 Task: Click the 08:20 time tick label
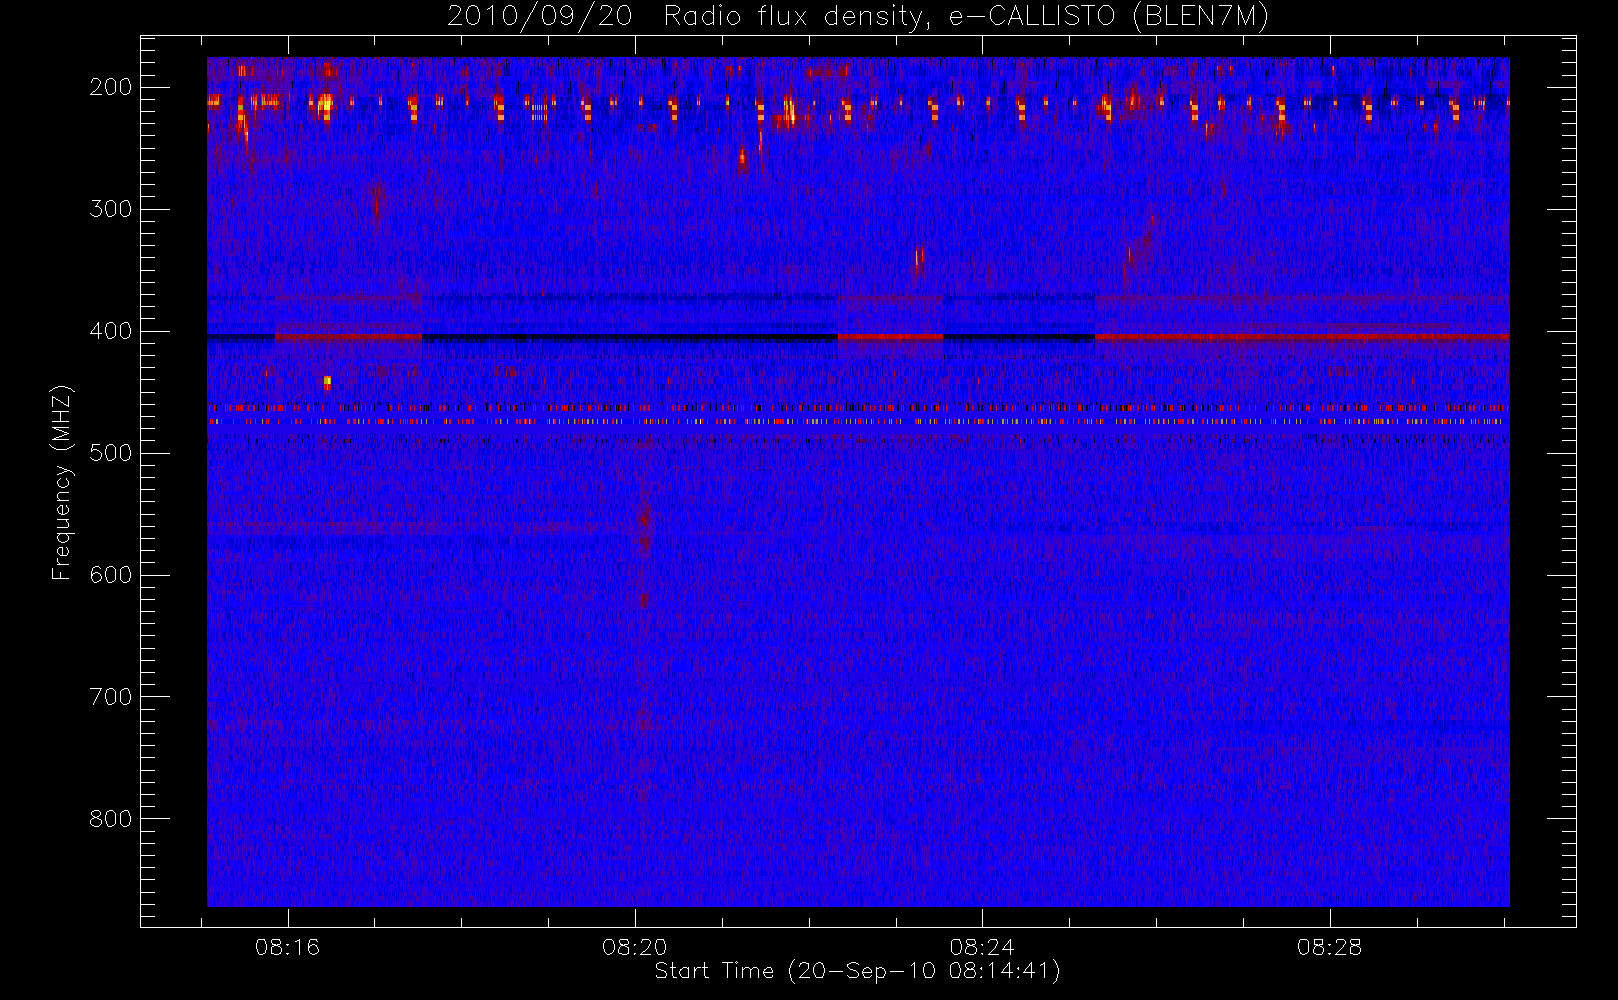click(635, 947)
